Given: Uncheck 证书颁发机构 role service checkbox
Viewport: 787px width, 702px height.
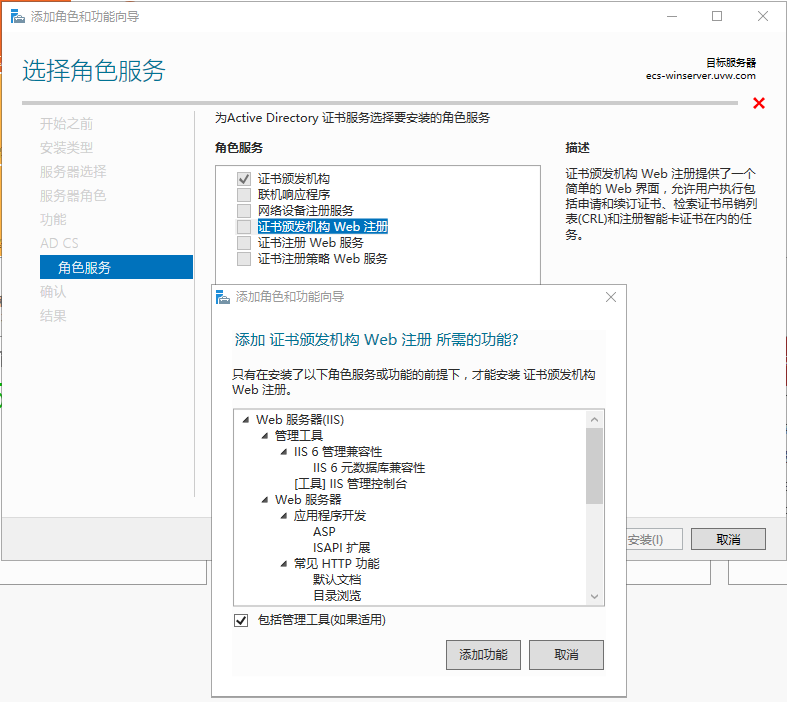Looking at the screenshot, I should (244, 179).
